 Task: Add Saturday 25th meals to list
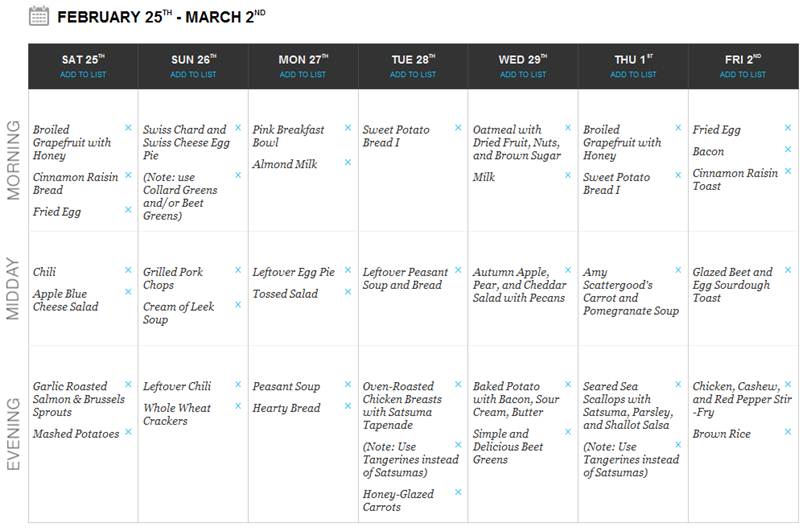click(83, 75)
